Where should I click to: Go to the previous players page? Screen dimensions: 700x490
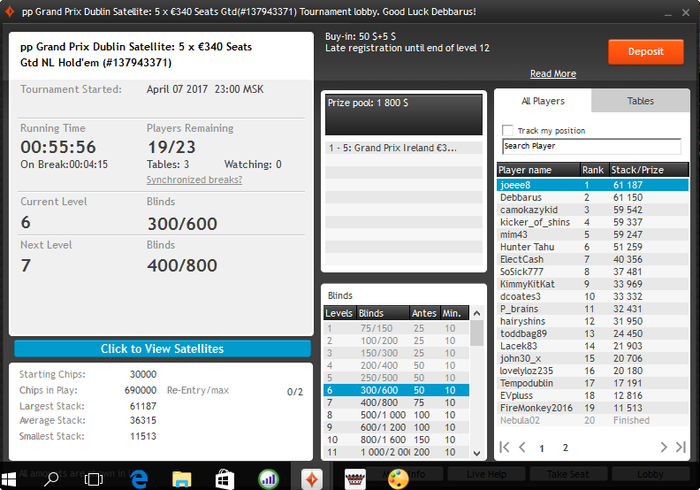point(522,447)
